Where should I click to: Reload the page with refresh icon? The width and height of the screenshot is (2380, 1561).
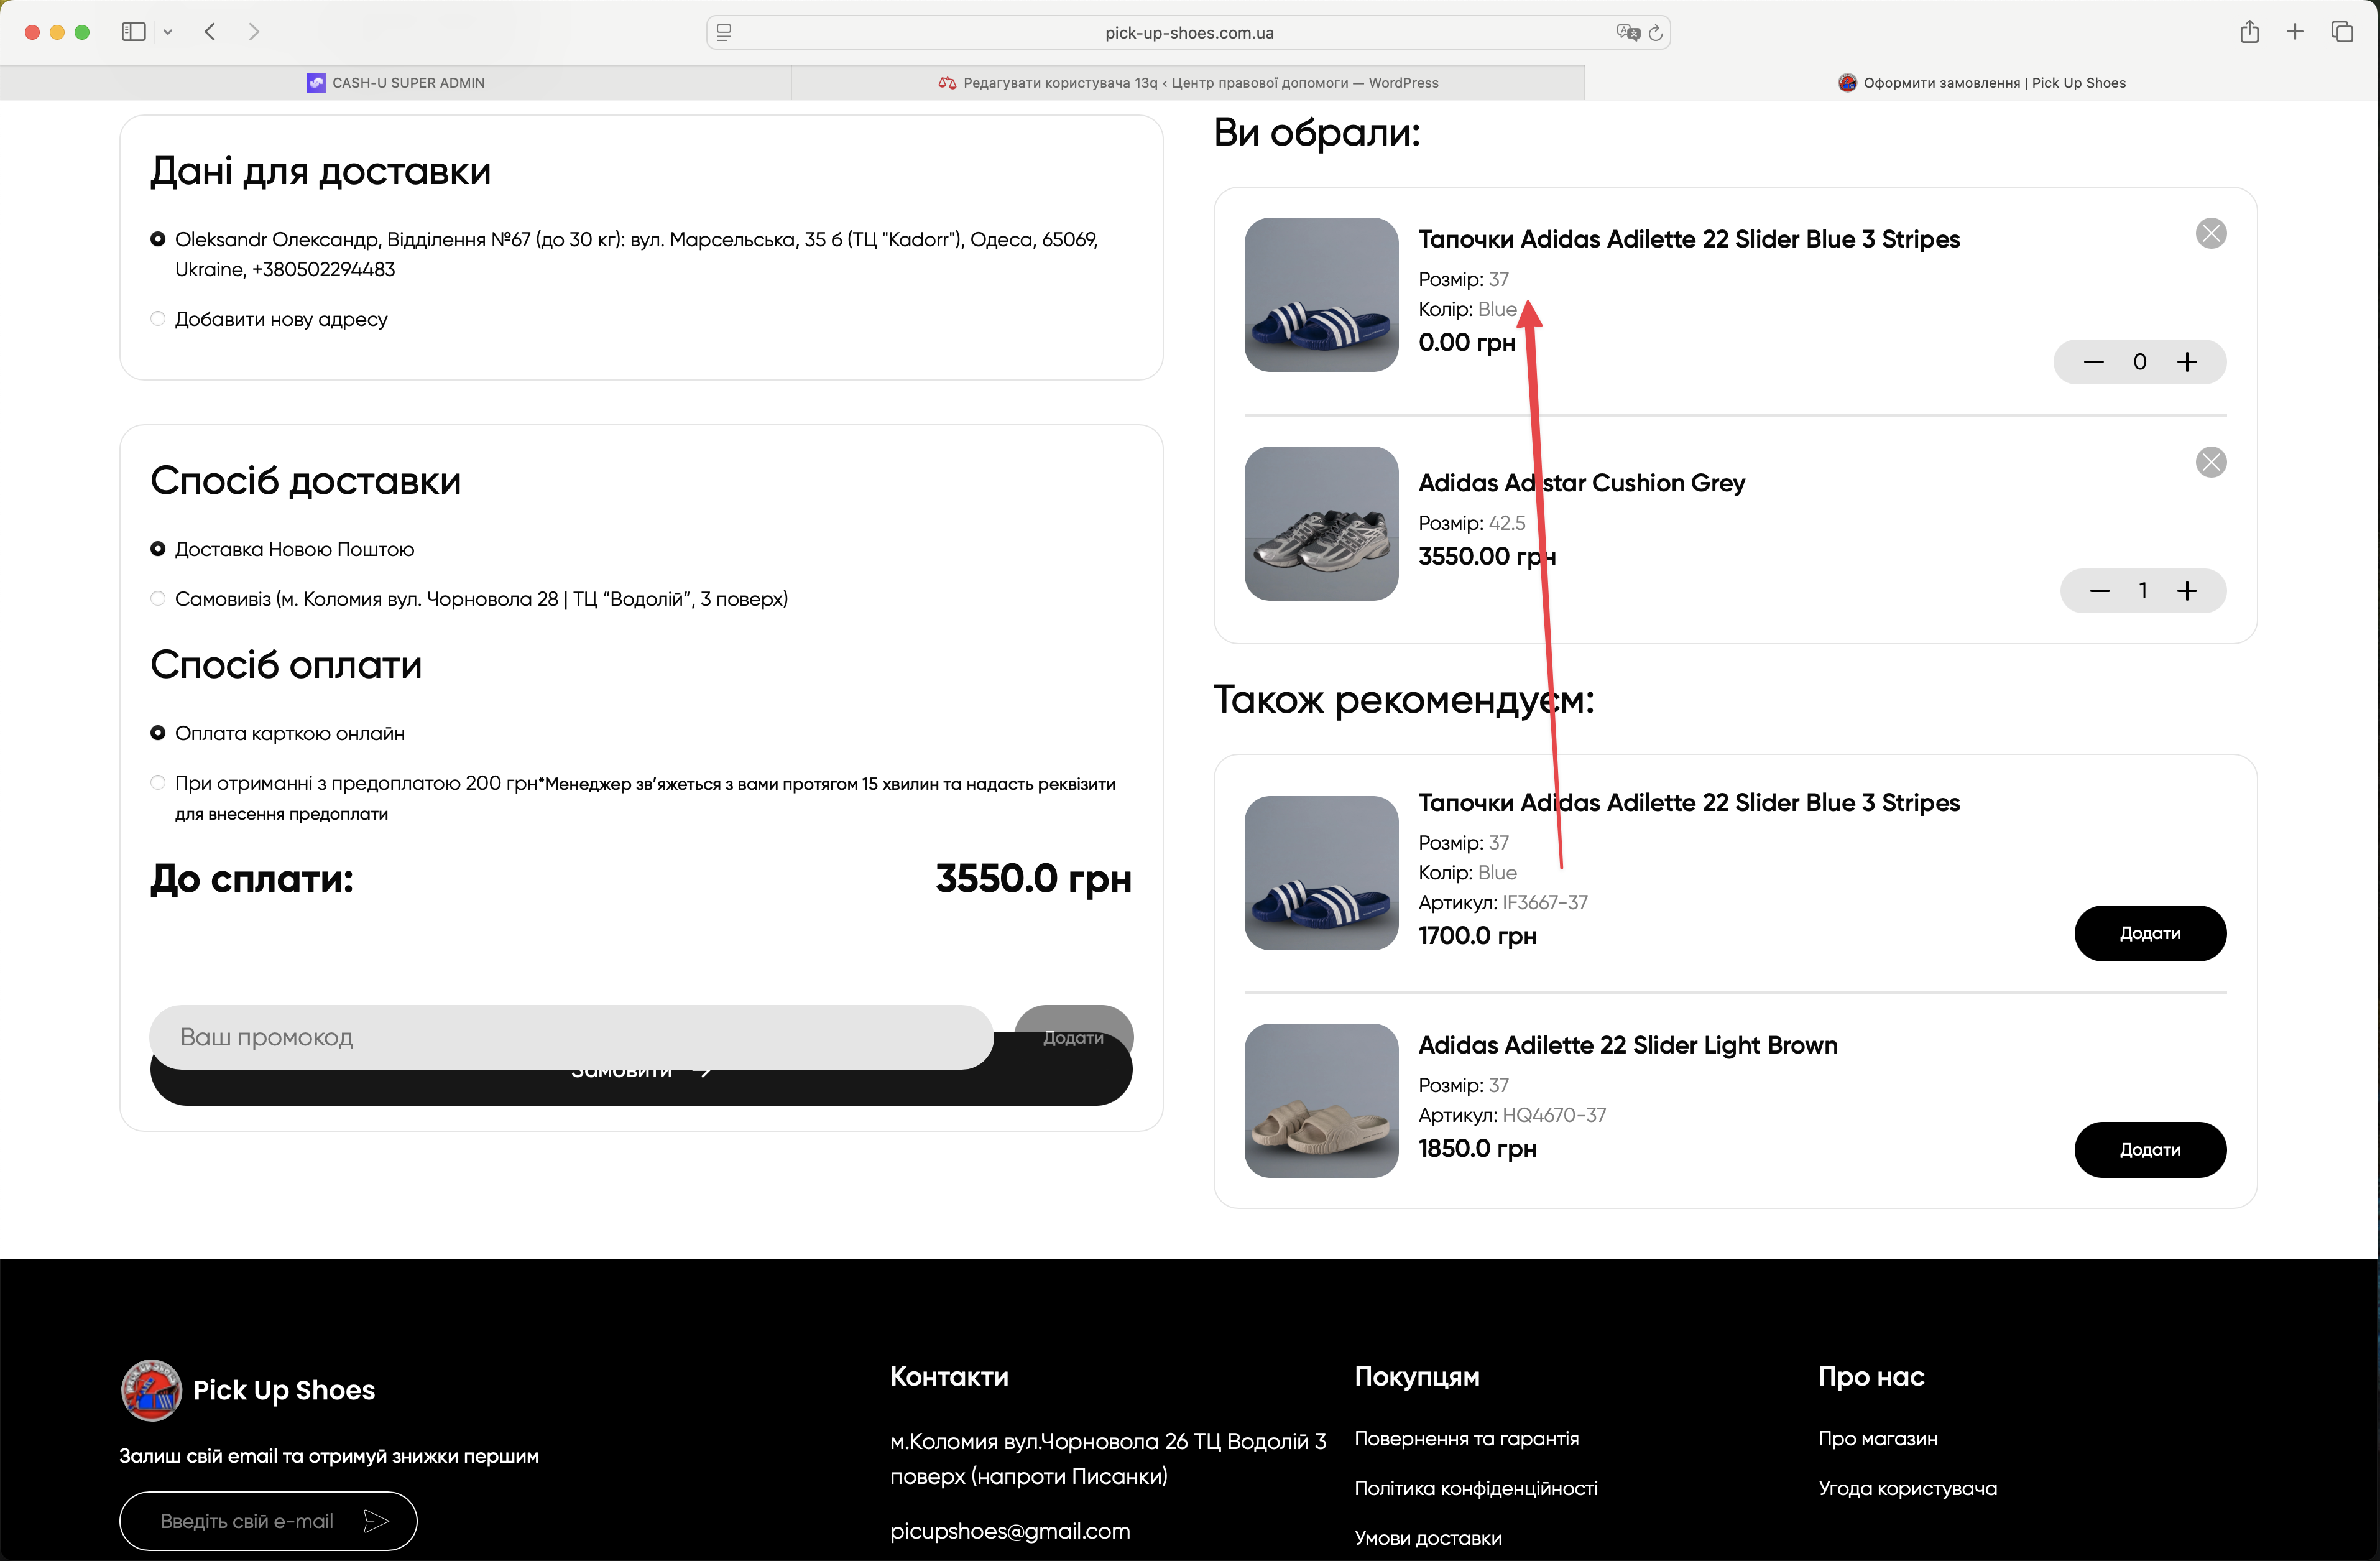(1655, 33)
